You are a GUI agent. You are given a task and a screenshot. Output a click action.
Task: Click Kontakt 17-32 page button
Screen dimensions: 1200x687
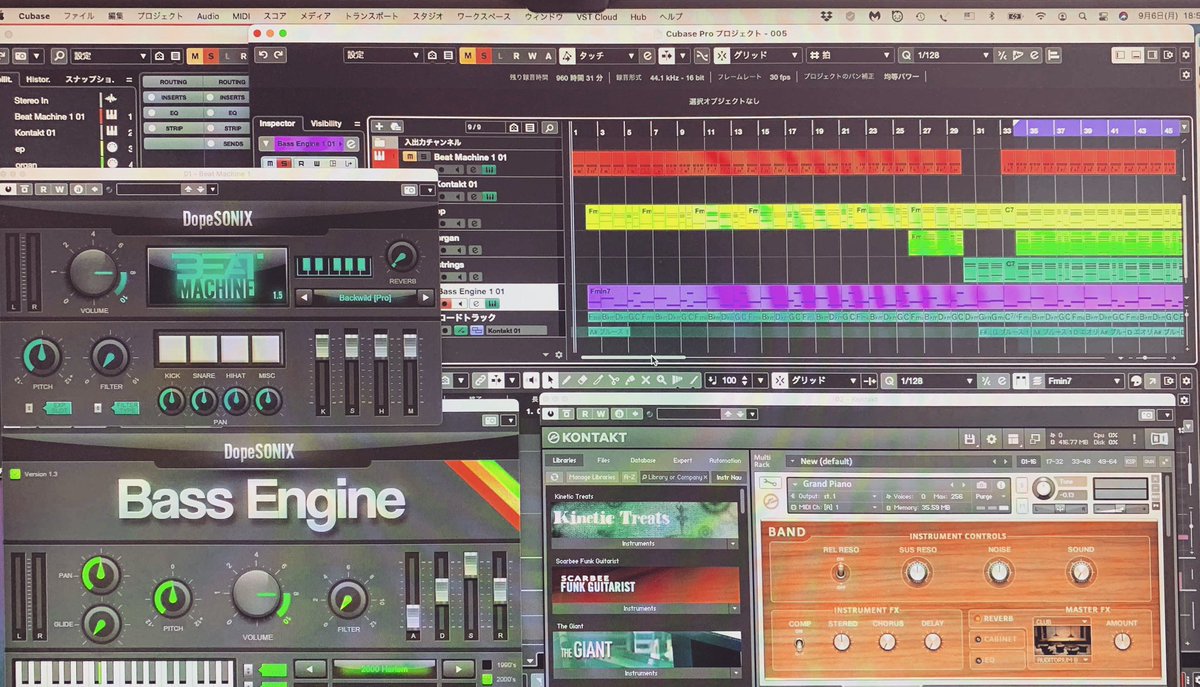[x=1054, y=461]
